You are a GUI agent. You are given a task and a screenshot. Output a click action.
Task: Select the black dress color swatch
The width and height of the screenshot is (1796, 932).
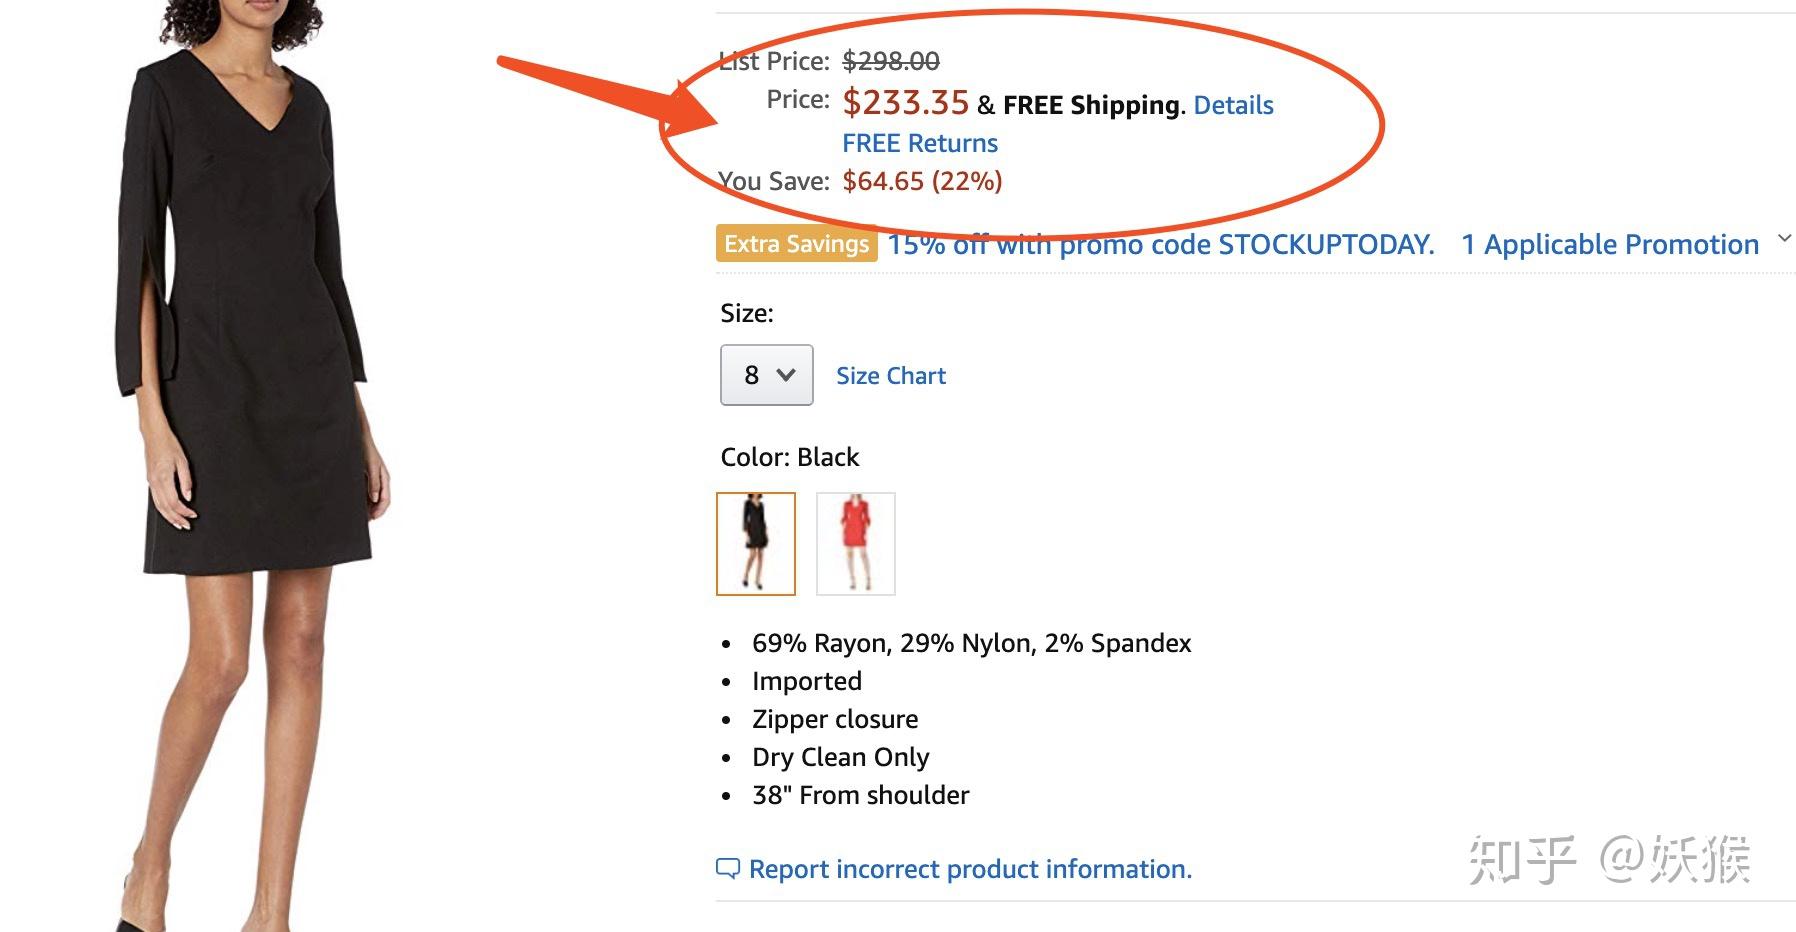(756, 544)
